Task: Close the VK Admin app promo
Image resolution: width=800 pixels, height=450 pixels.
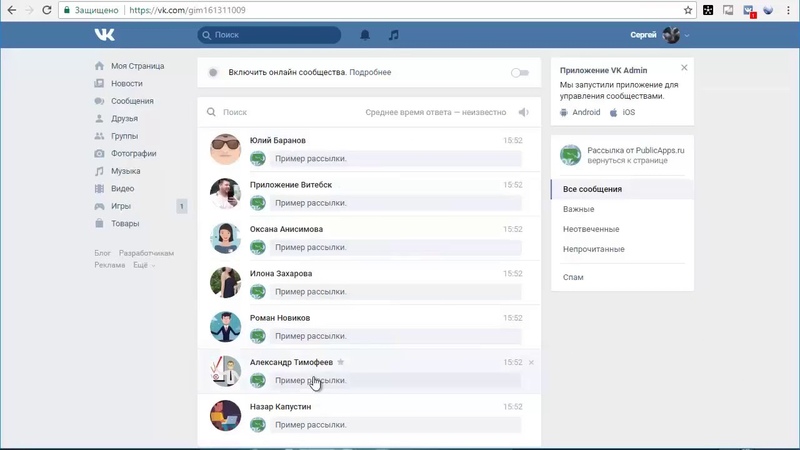Action: click(684, 68)
